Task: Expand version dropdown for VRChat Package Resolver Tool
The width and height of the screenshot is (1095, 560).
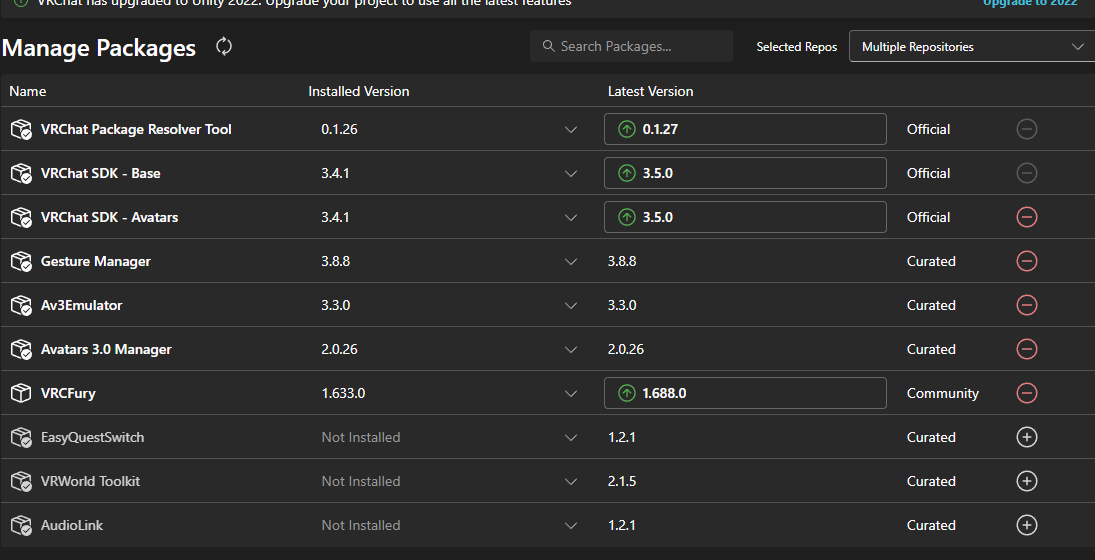Action: coord(571,129)
